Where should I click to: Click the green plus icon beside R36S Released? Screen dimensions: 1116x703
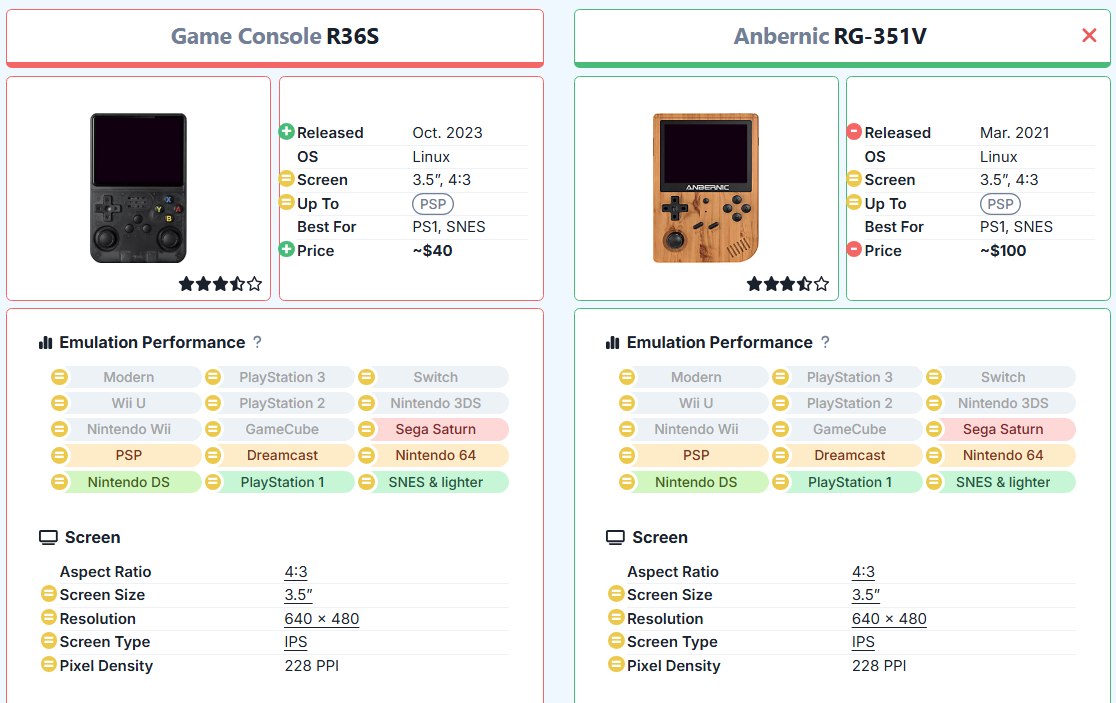[287, 132]
